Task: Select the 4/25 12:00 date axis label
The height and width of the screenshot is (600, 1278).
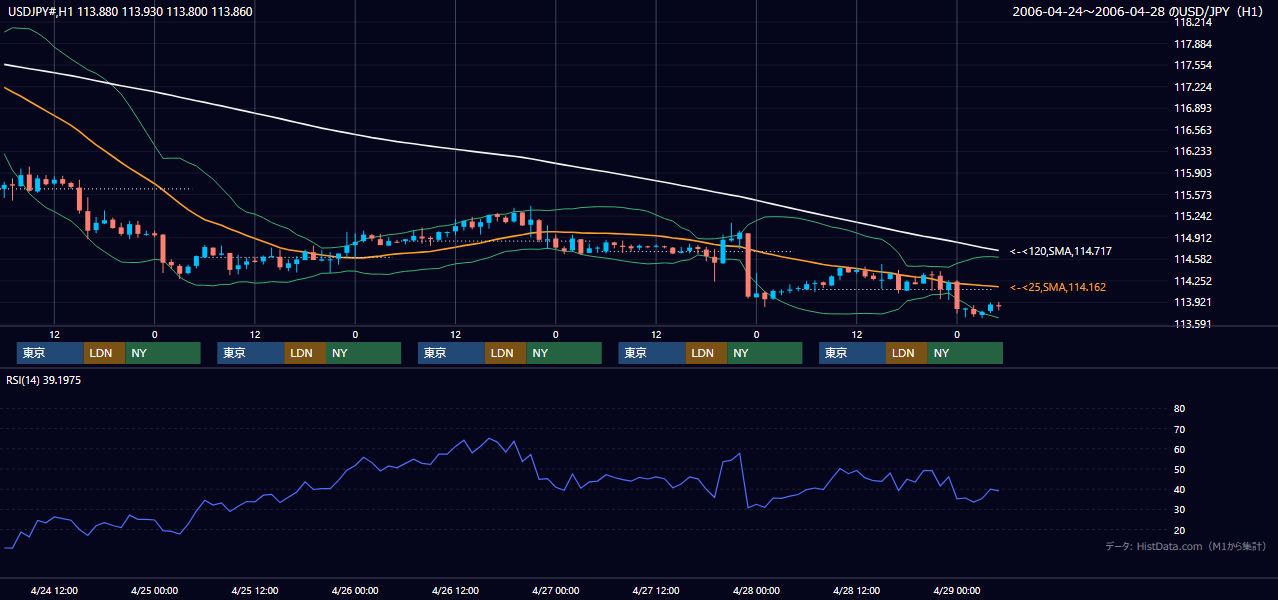Action: (x=254, y=590)
